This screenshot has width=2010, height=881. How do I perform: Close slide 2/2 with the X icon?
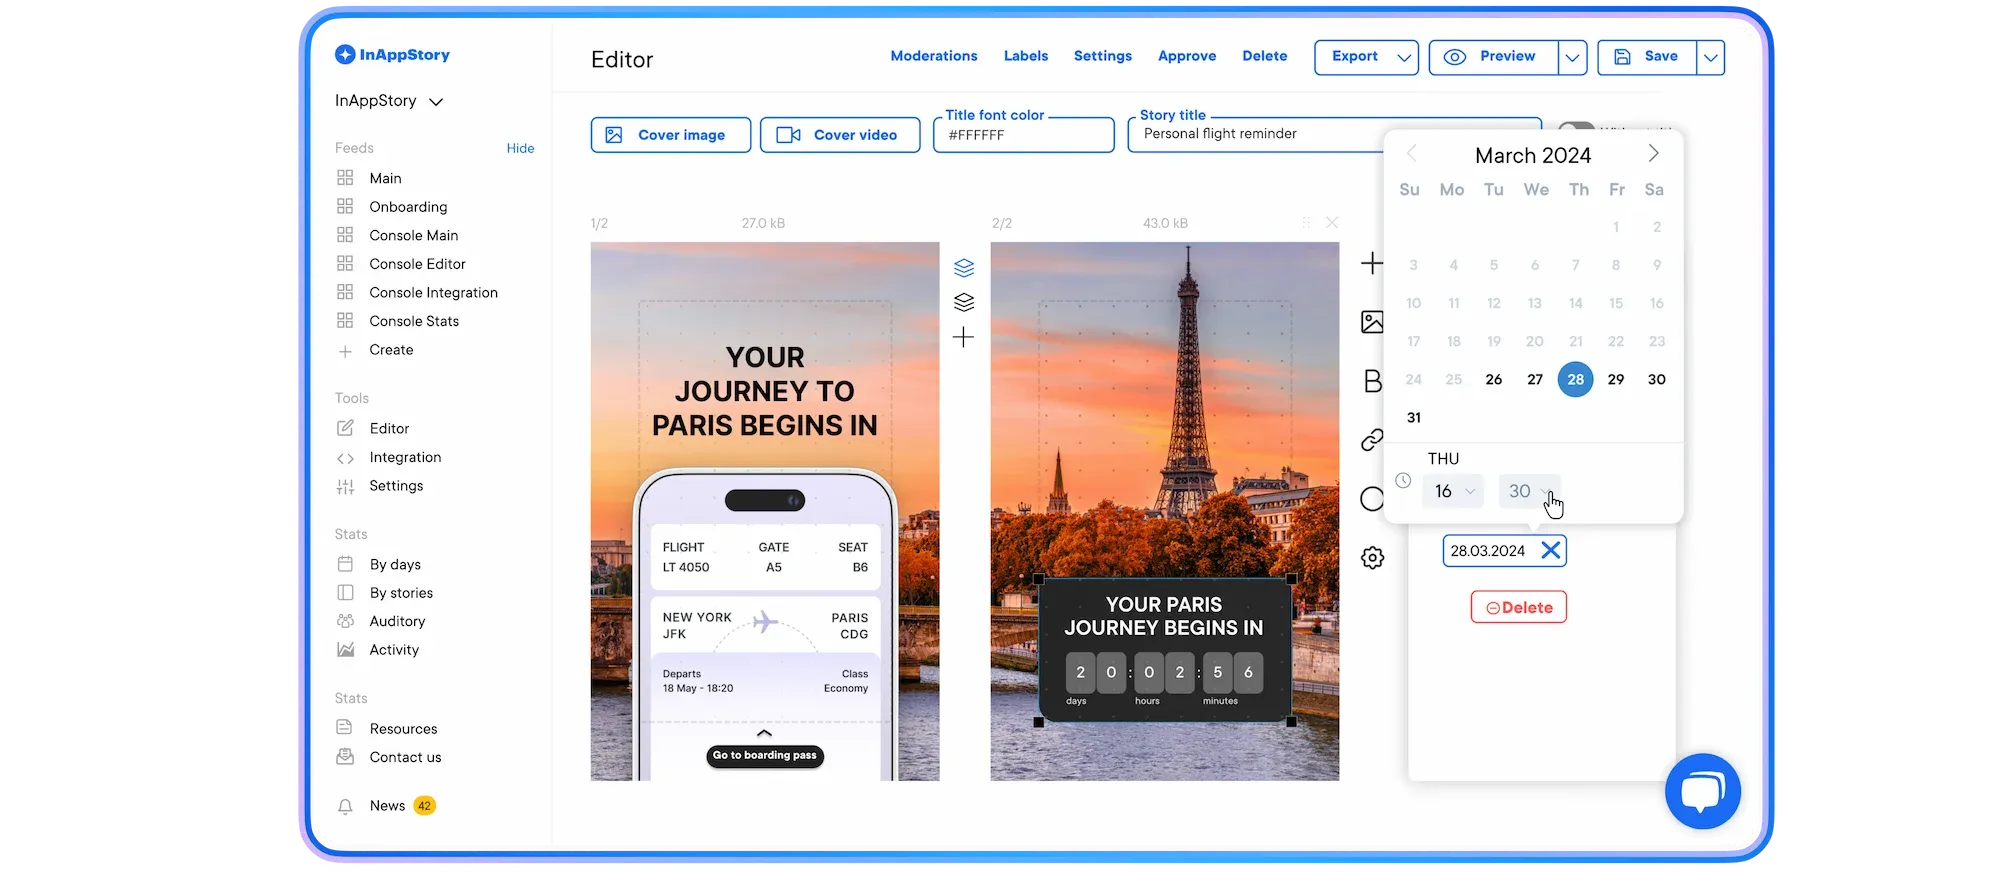click(x=1332, y=223)
